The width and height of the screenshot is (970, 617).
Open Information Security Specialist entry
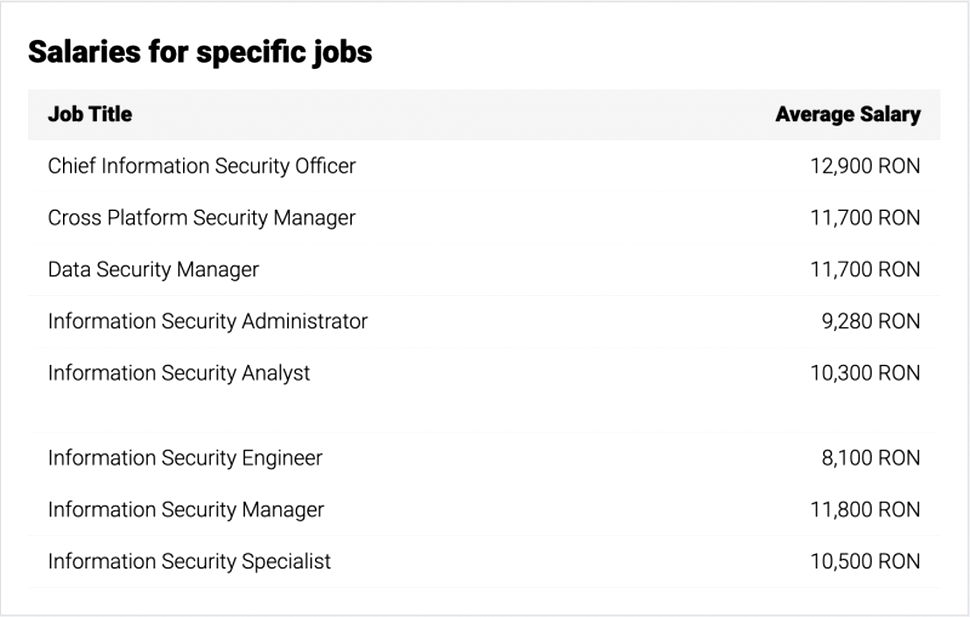point(189,562)
